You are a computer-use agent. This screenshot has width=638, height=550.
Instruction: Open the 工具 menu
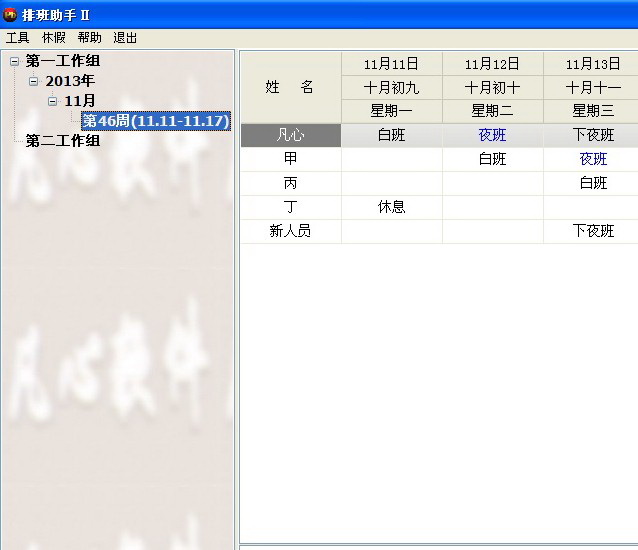(x=17, y=38)
